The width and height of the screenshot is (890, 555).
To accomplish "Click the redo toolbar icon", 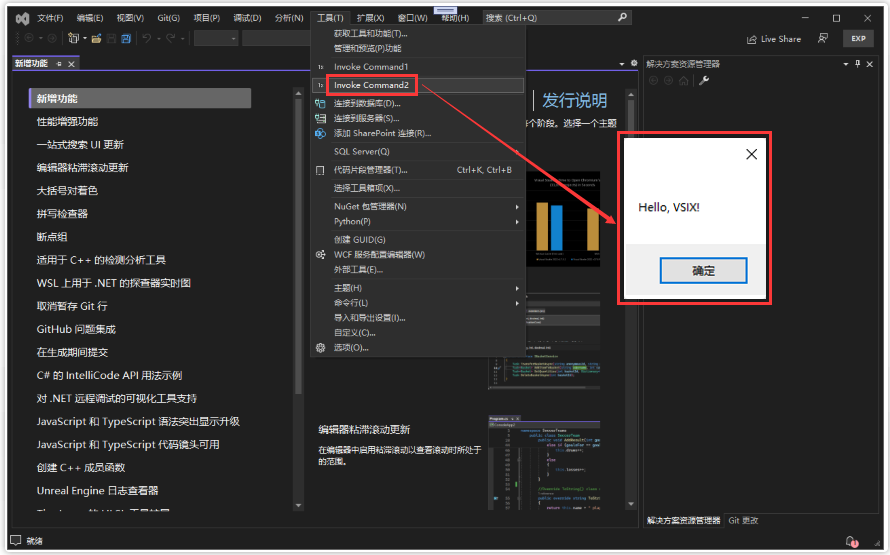I will tap(170, 38).
